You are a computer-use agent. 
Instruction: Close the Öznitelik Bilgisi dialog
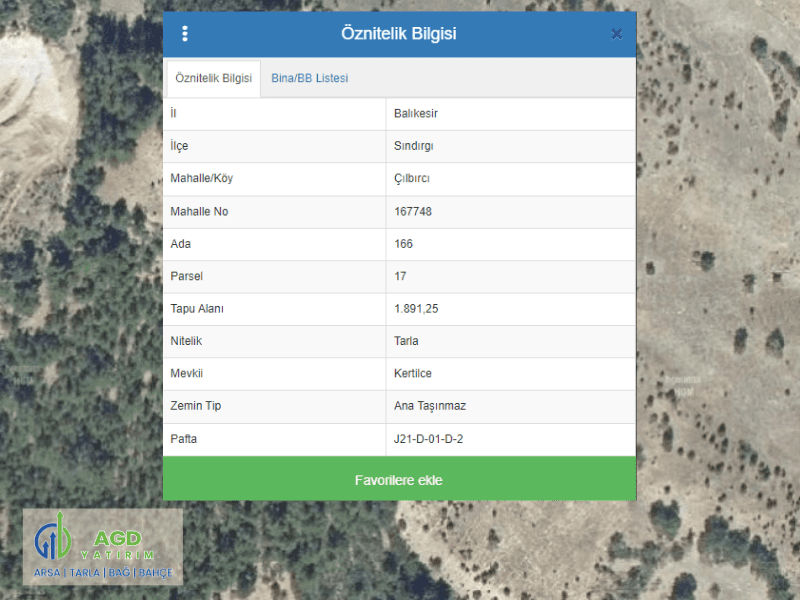616,34
